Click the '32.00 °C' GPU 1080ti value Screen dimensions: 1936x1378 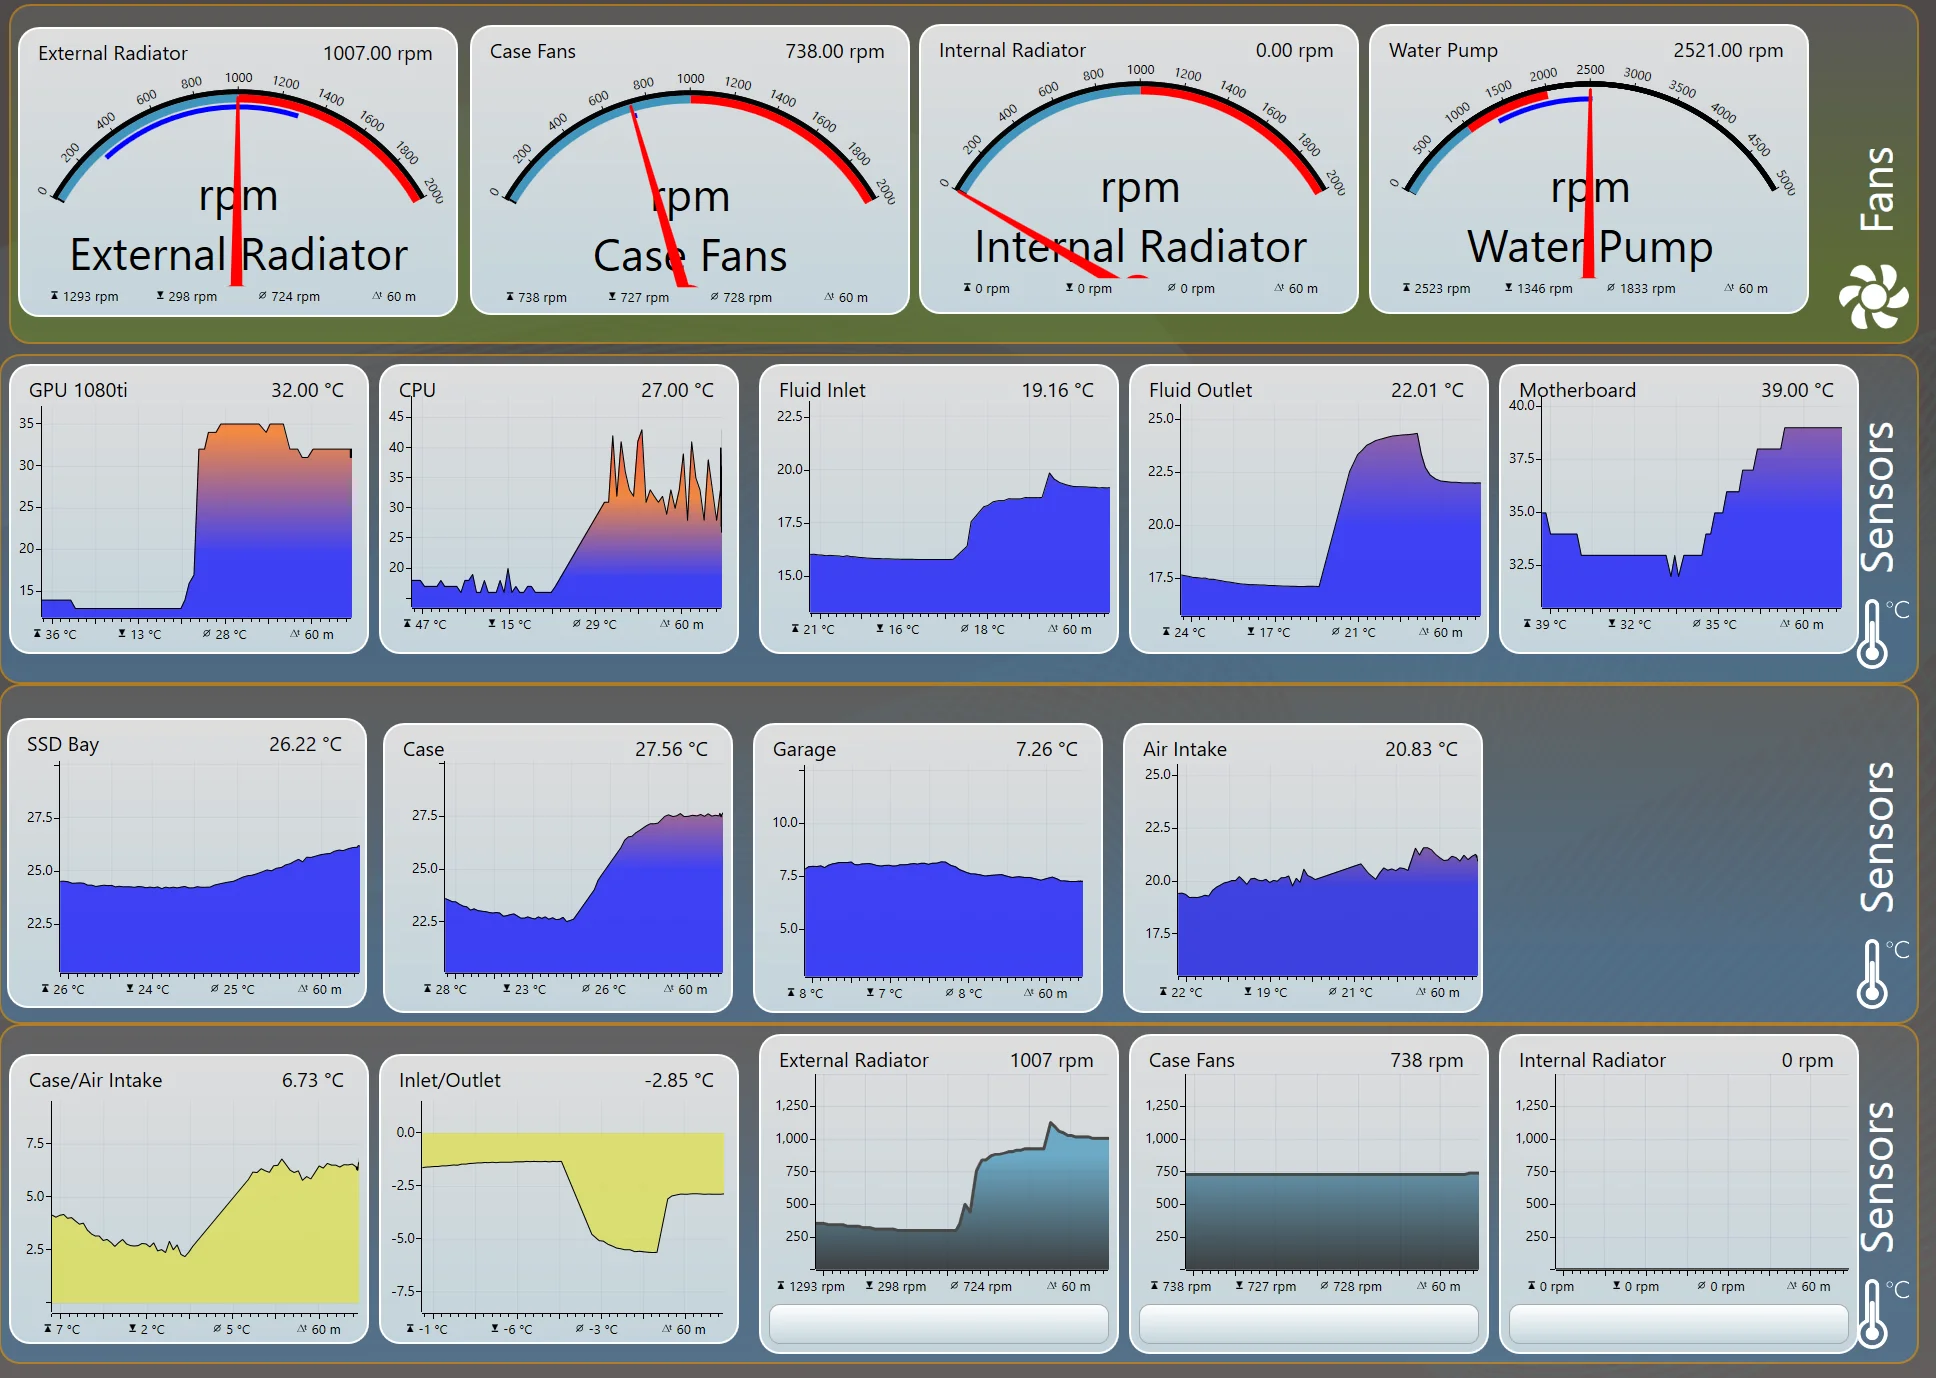307,390
